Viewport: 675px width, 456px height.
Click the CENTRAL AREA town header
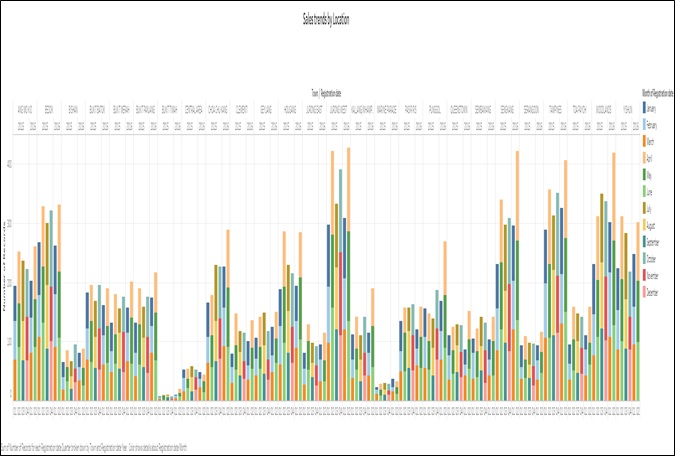(x=193, y=110)
